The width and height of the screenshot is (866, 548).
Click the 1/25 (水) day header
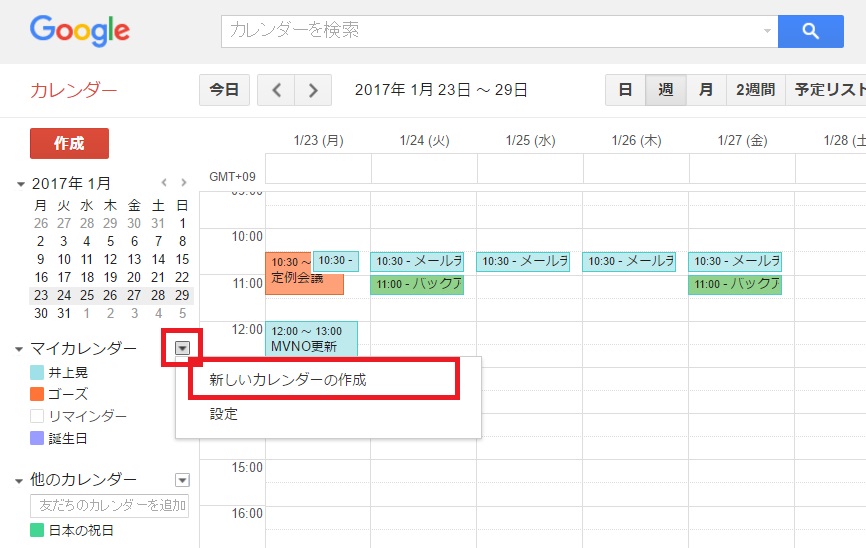tap(531, 140)
